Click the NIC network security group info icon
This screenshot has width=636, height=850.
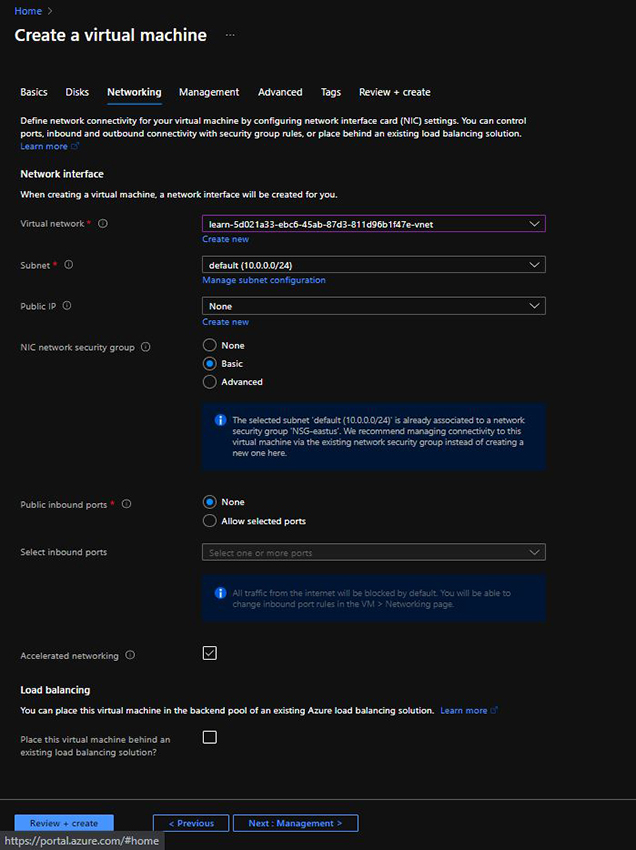146,347
